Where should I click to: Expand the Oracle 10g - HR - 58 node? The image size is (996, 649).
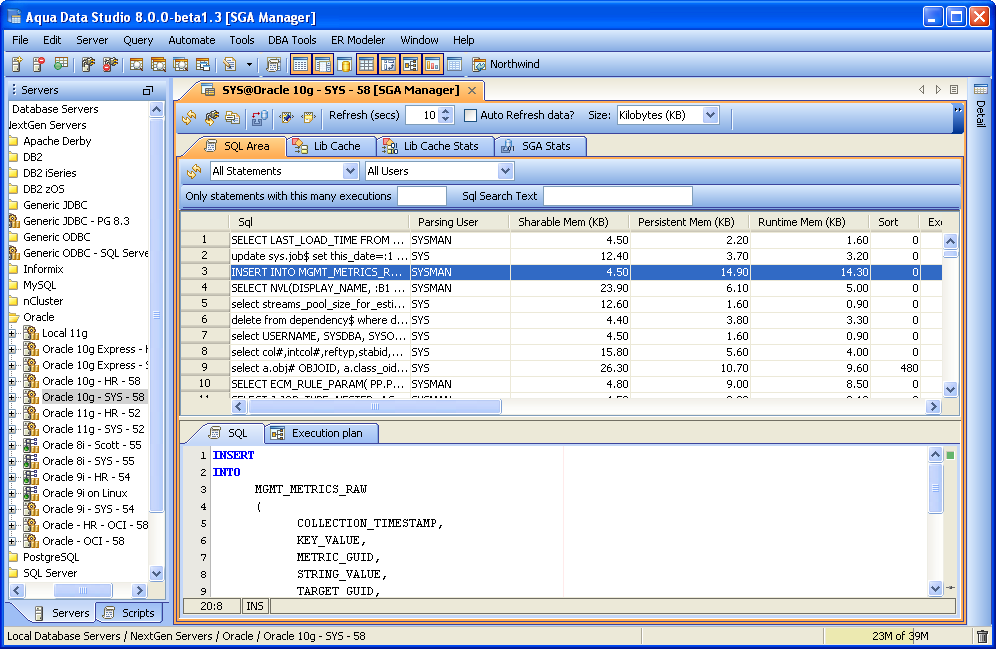[x=13, y=381]
